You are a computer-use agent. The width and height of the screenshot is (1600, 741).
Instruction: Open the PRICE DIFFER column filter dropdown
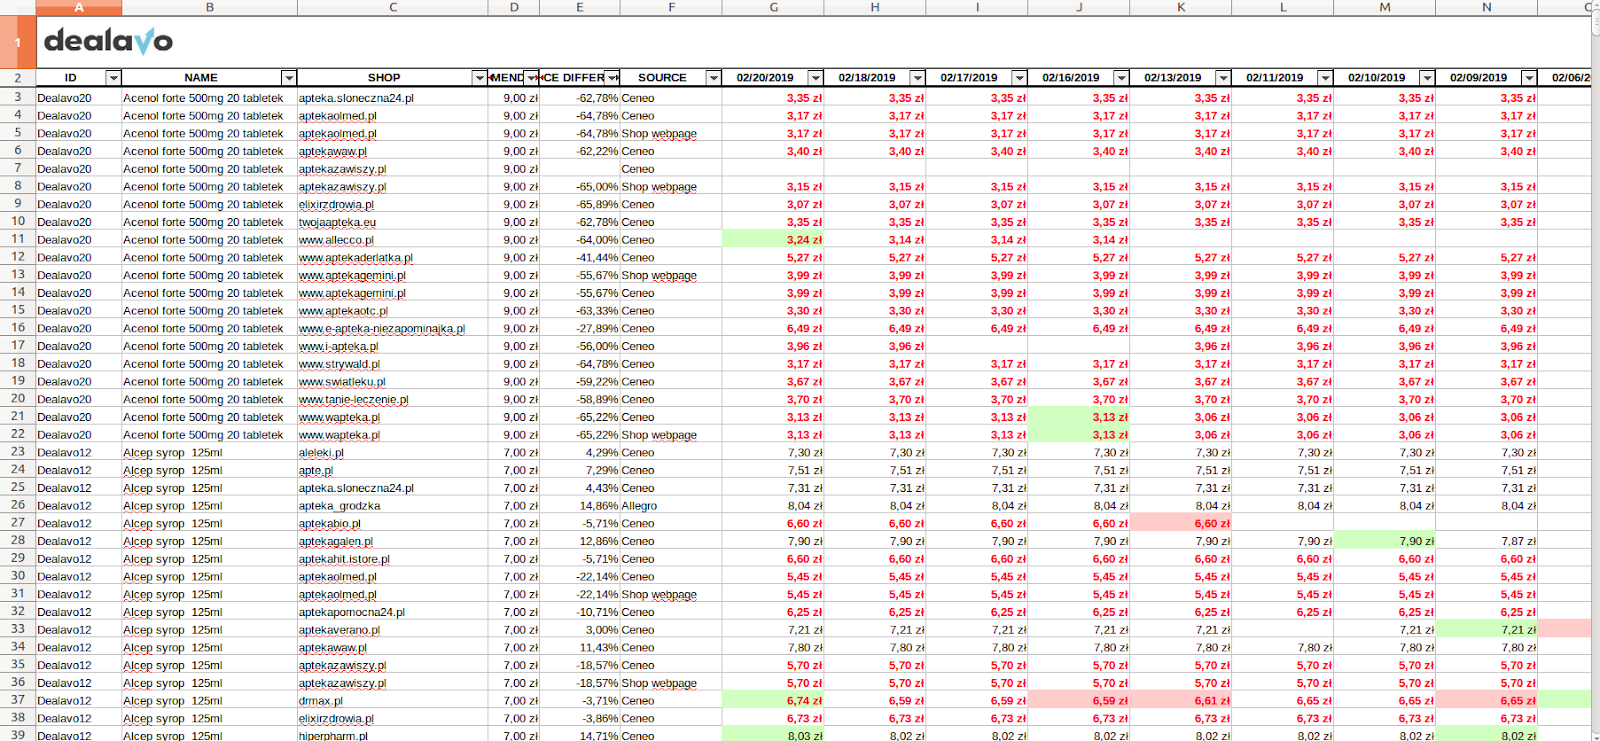612,78
